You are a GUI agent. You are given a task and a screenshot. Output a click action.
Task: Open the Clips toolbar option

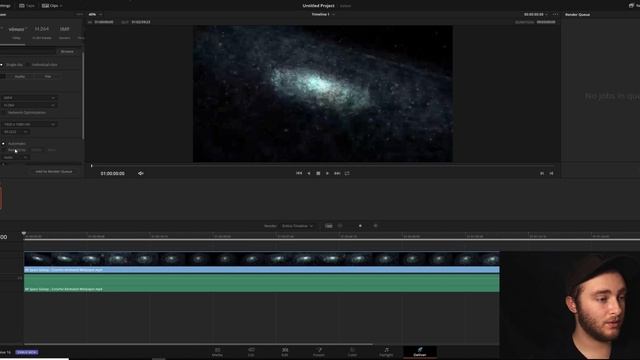tap(52, 6)
